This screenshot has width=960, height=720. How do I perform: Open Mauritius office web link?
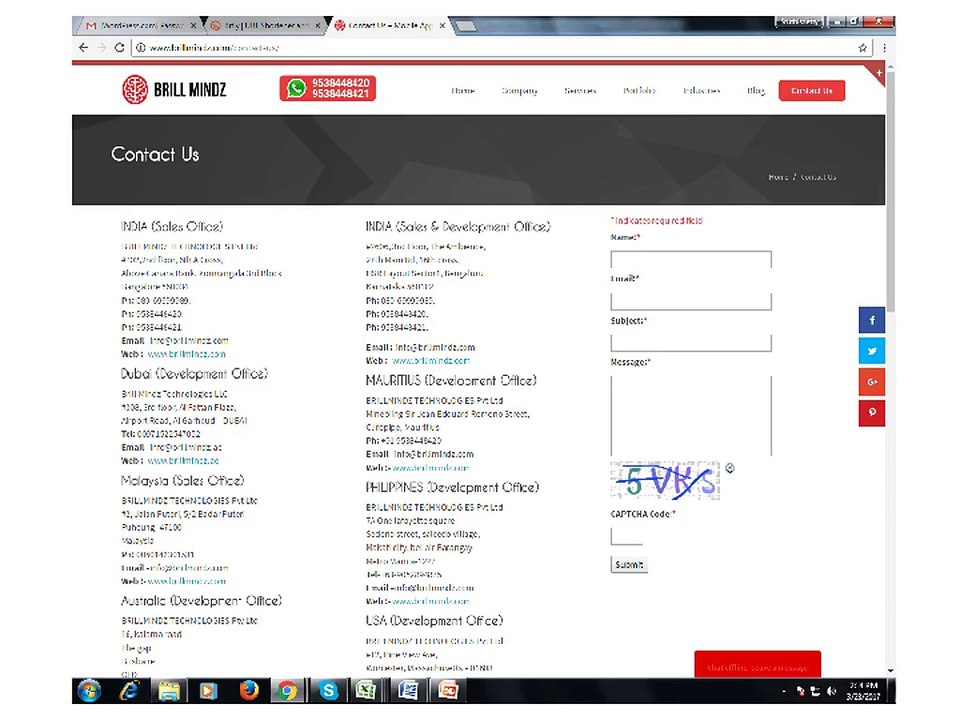(x=430, y=468)
